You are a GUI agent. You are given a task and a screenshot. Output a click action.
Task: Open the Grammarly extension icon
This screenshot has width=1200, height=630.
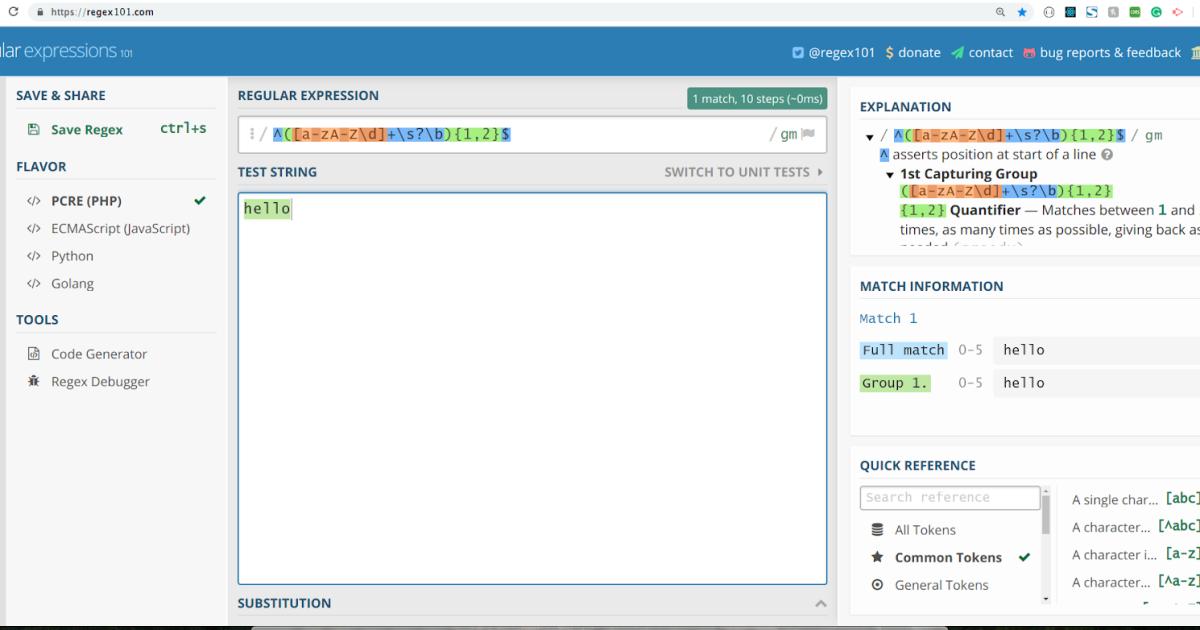1156,12
